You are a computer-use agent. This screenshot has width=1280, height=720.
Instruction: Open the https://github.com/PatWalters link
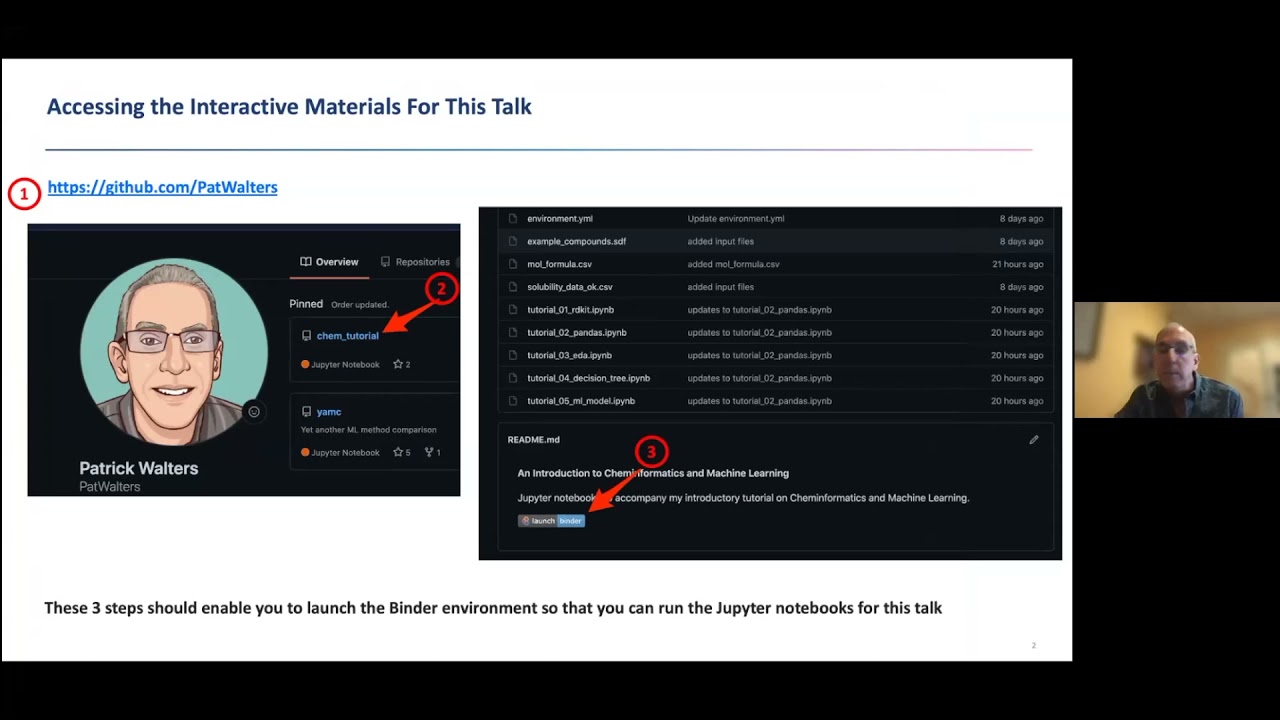click(162, 187)
